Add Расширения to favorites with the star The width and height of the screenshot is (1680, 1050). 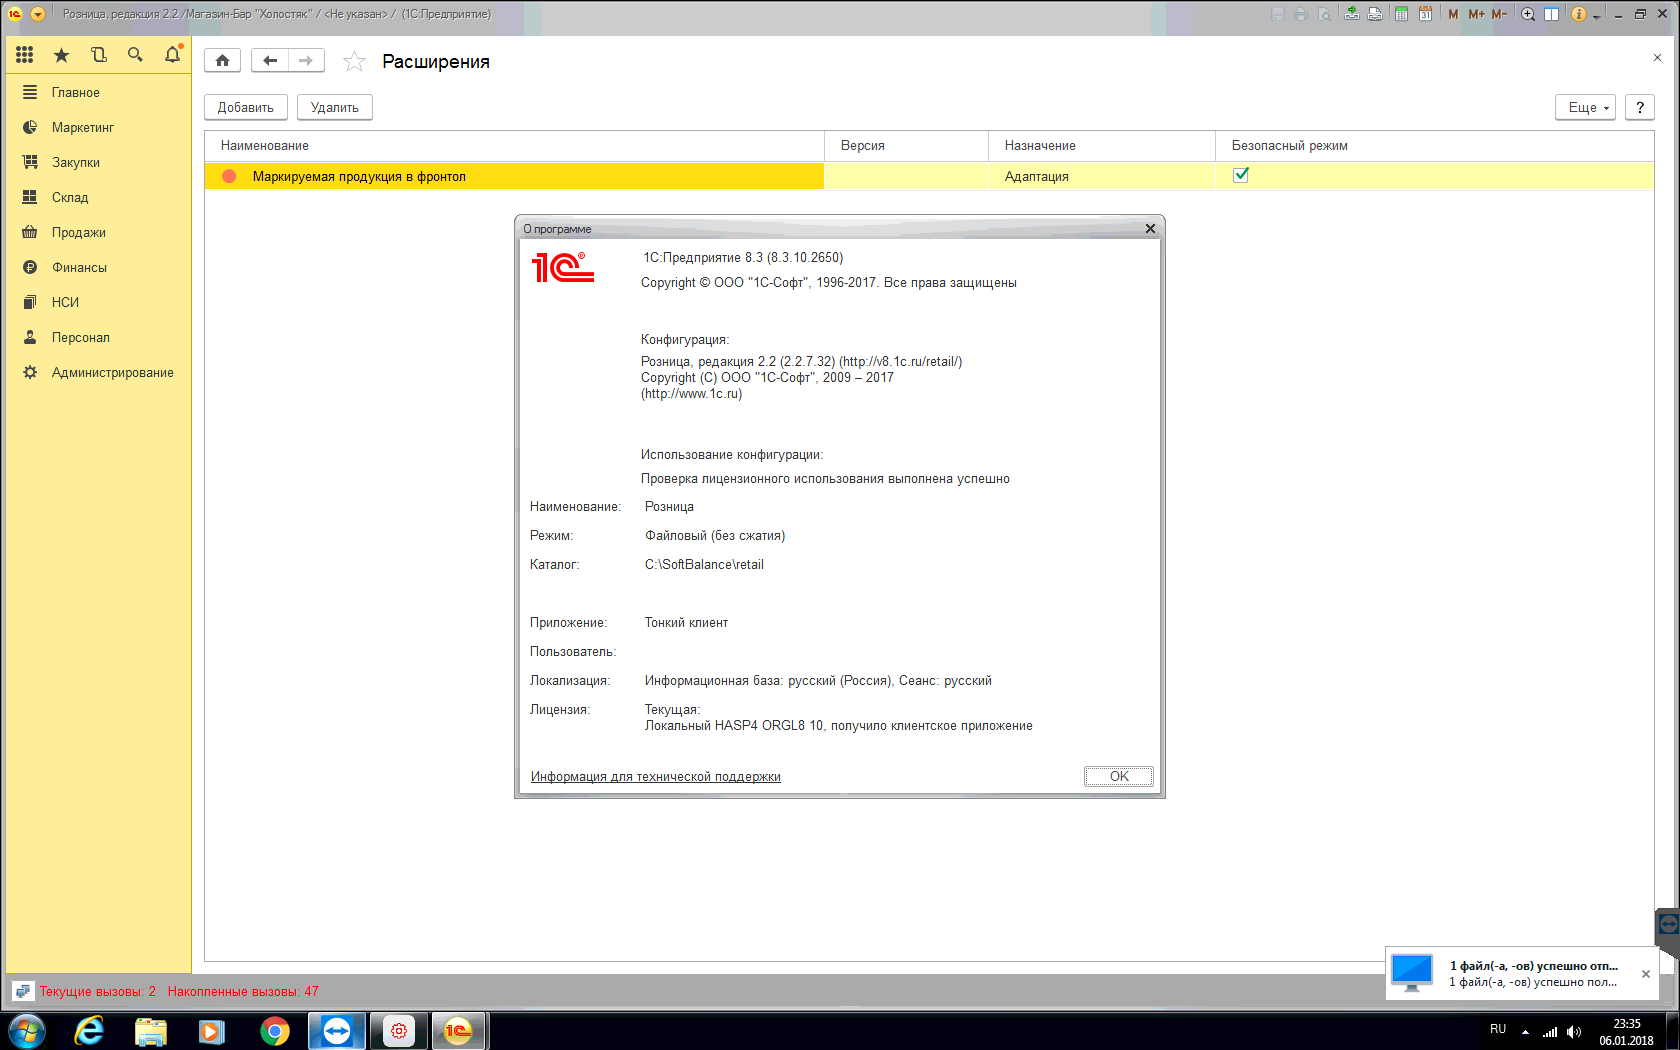[354, 62]
